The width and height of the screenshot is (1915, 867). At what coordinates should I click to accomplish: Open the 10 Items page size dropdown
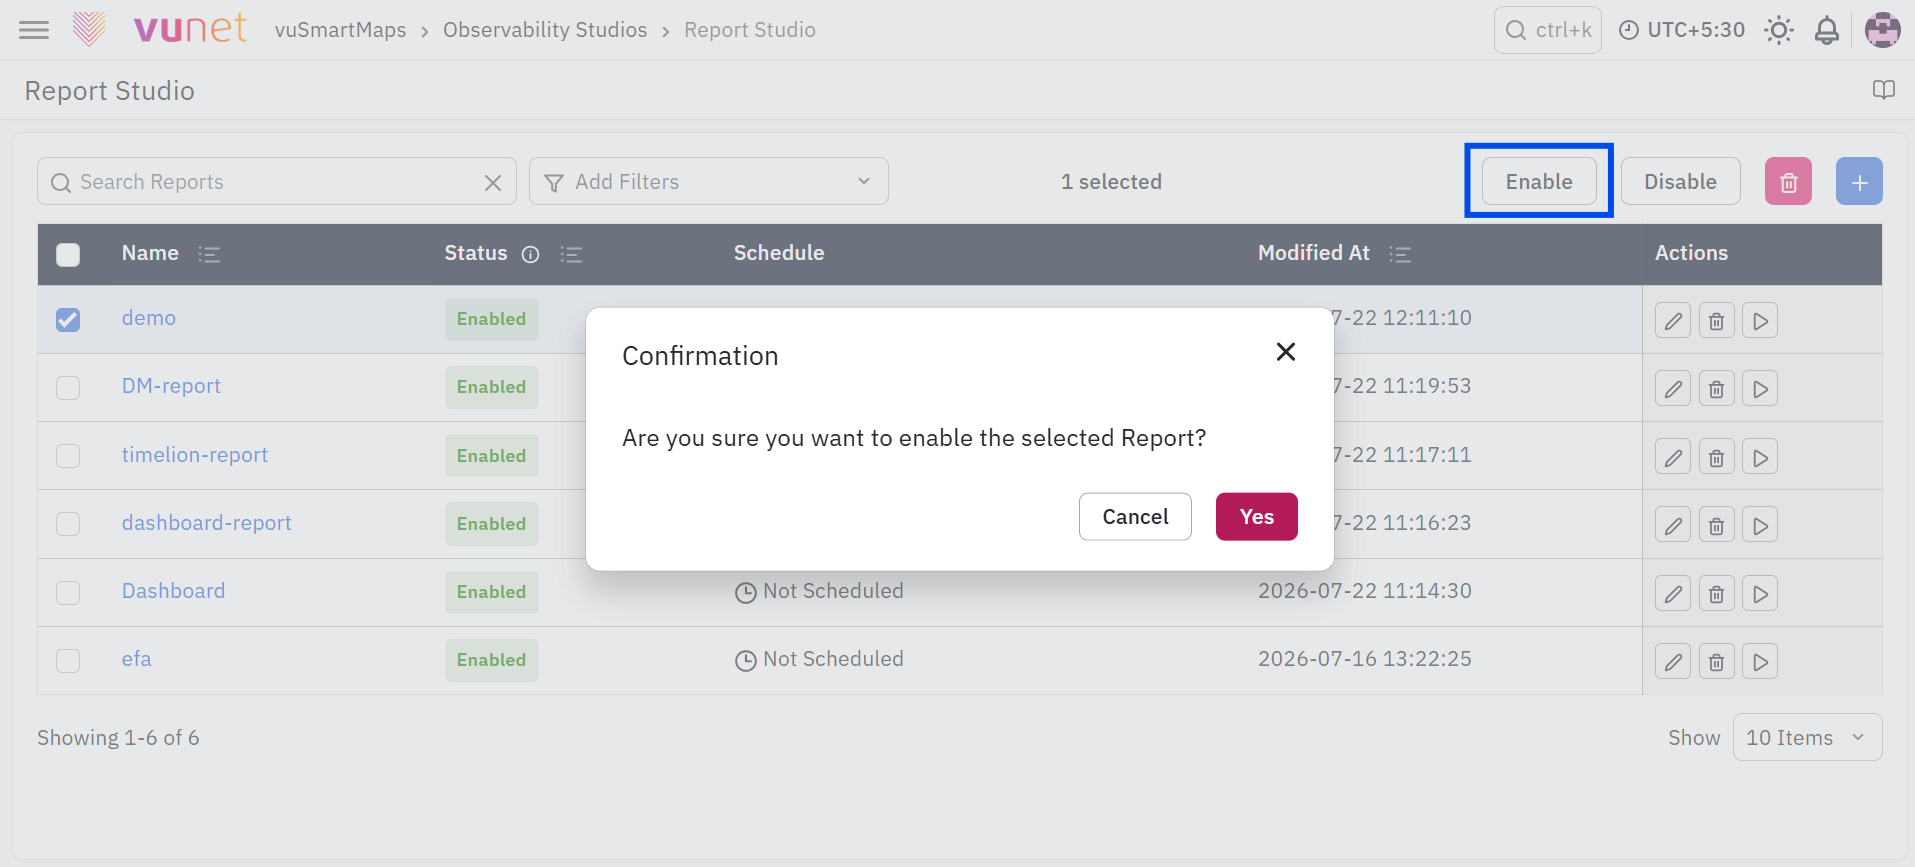pos(1807,738)
